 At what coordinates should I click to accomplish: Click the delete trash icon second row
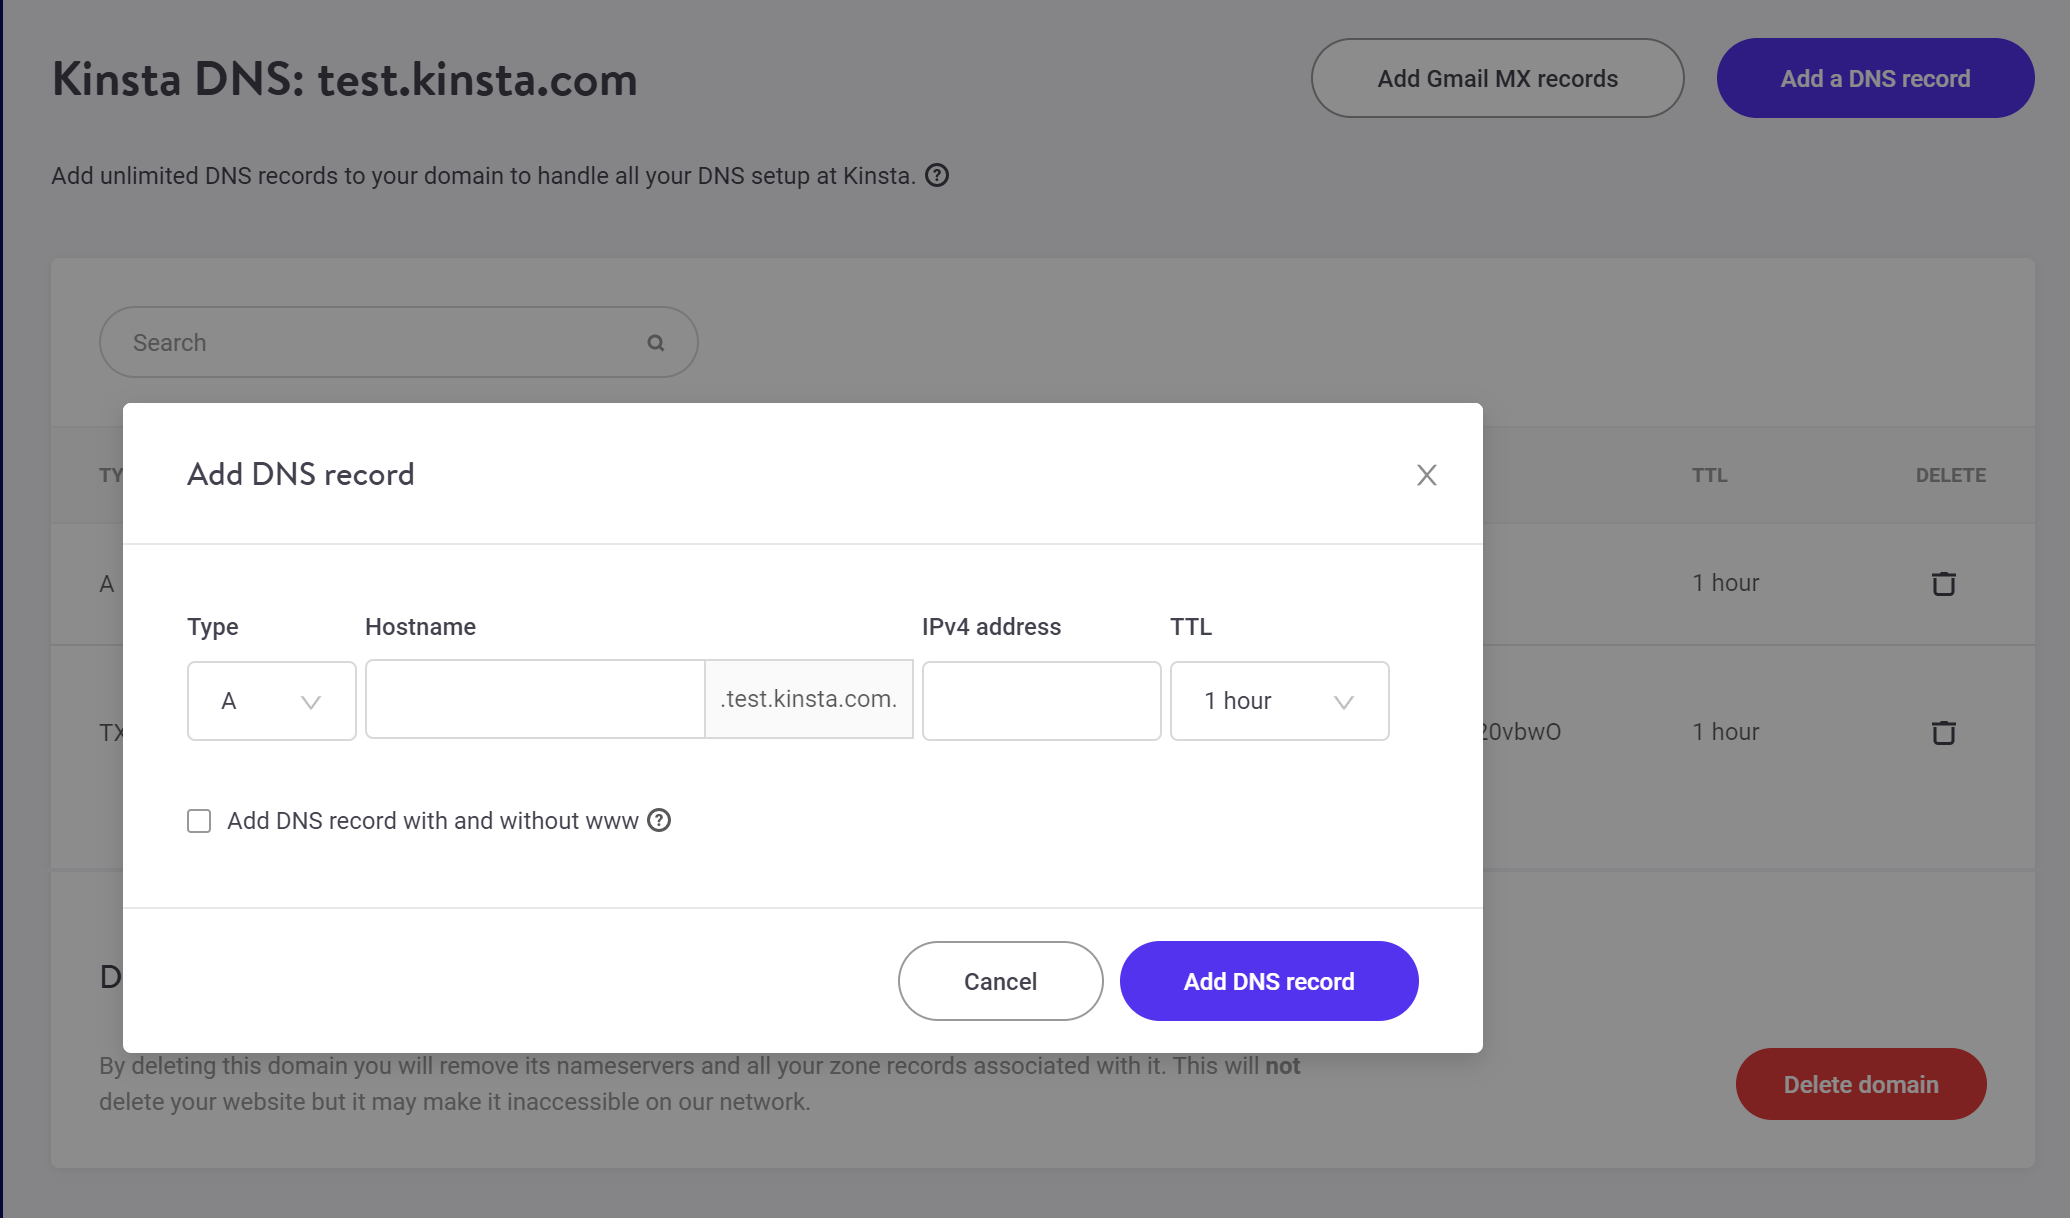click(1944, 731)
